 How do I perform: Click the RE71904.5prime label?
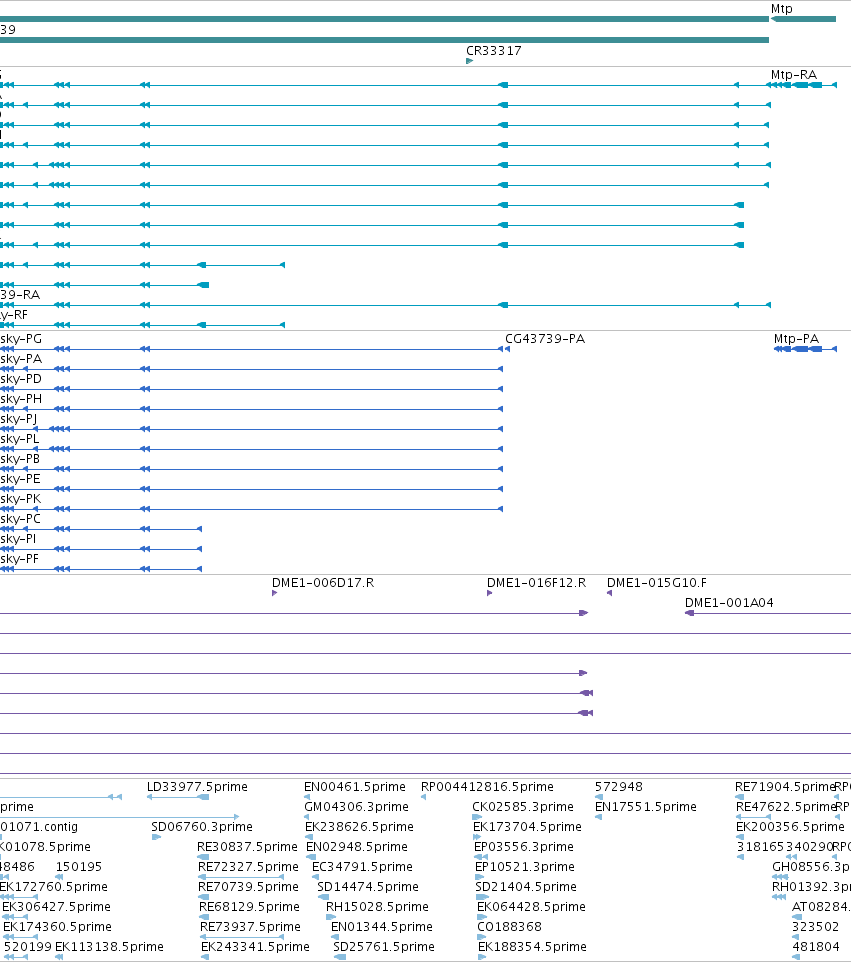[x=785, y=787]
